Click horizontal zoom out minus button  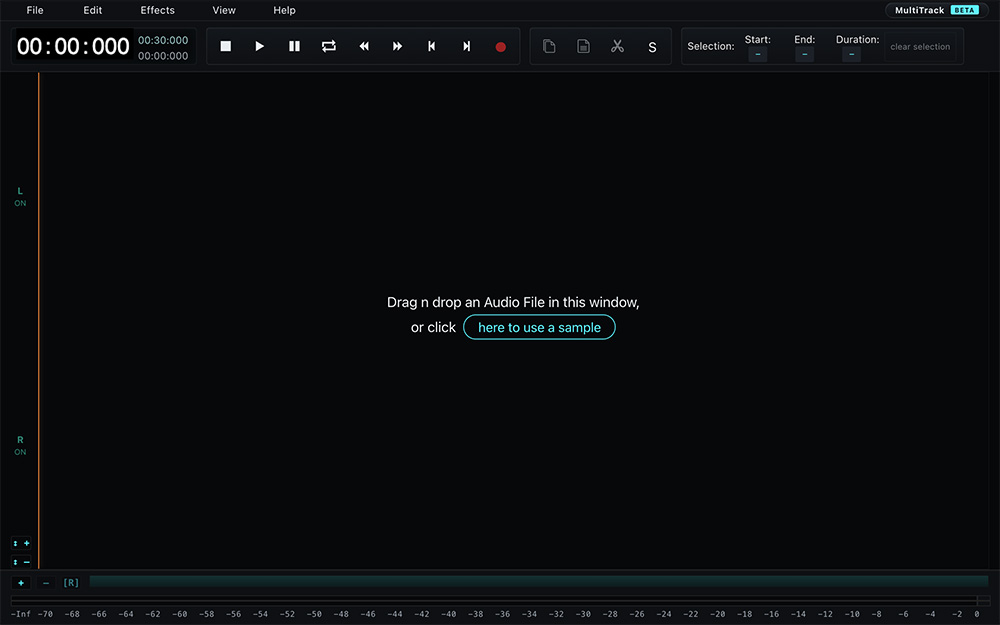click(46, 583)
